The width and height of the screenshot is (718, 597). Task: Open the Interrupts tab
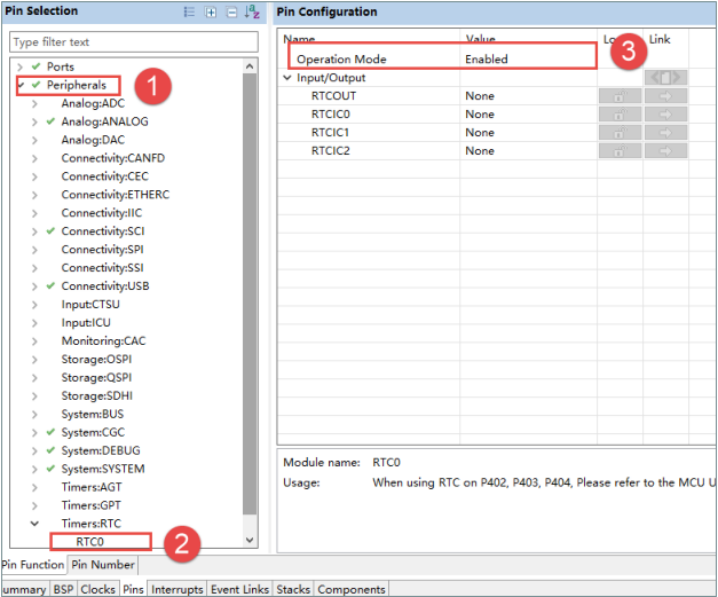click(x=177, y=589)
